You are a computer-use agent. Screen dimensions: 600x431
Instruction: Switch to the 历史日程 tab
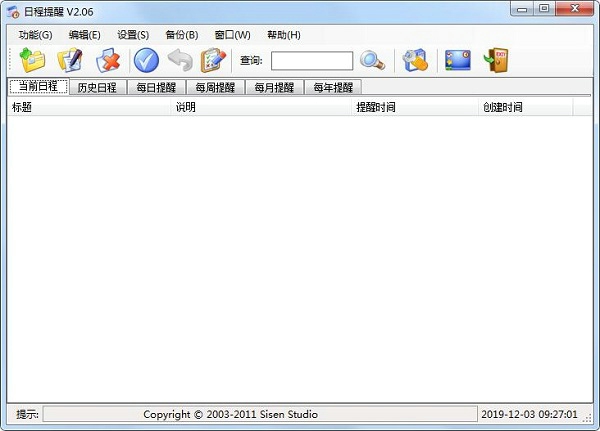point(97,87)
